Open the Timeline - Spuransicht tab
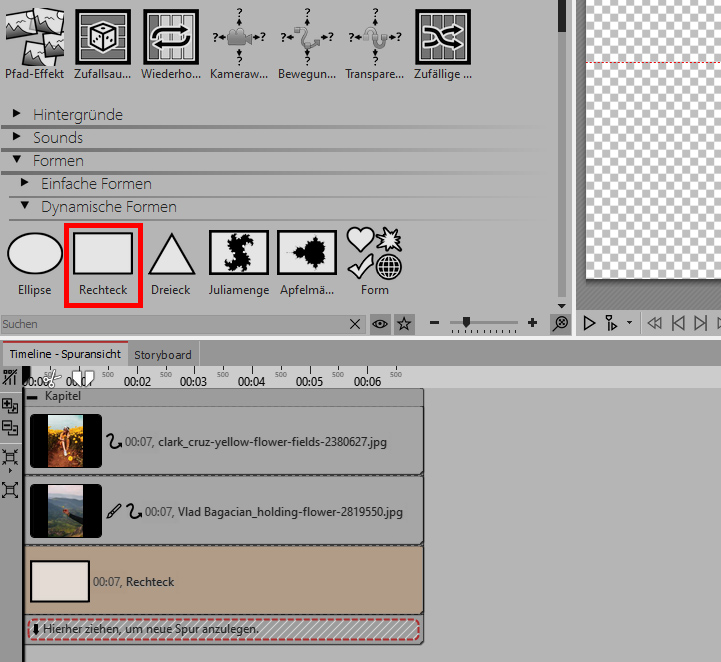The width and height of the screenshot is (721, 662). (65, 355)
